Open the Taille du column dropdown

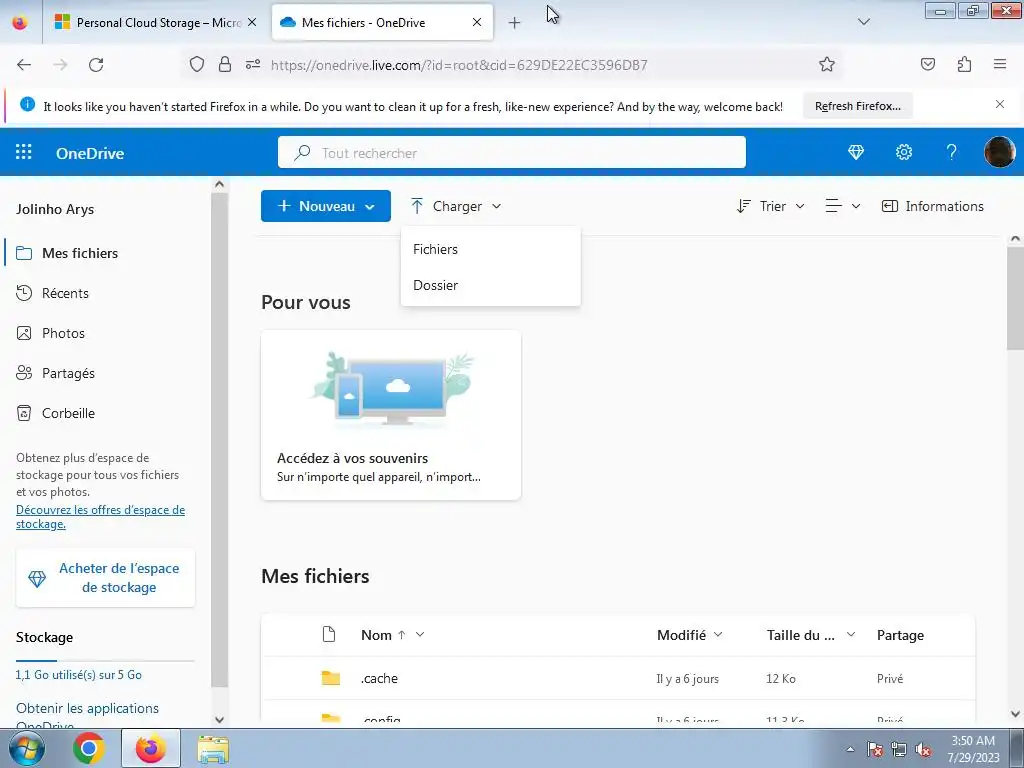click(811, 635)
